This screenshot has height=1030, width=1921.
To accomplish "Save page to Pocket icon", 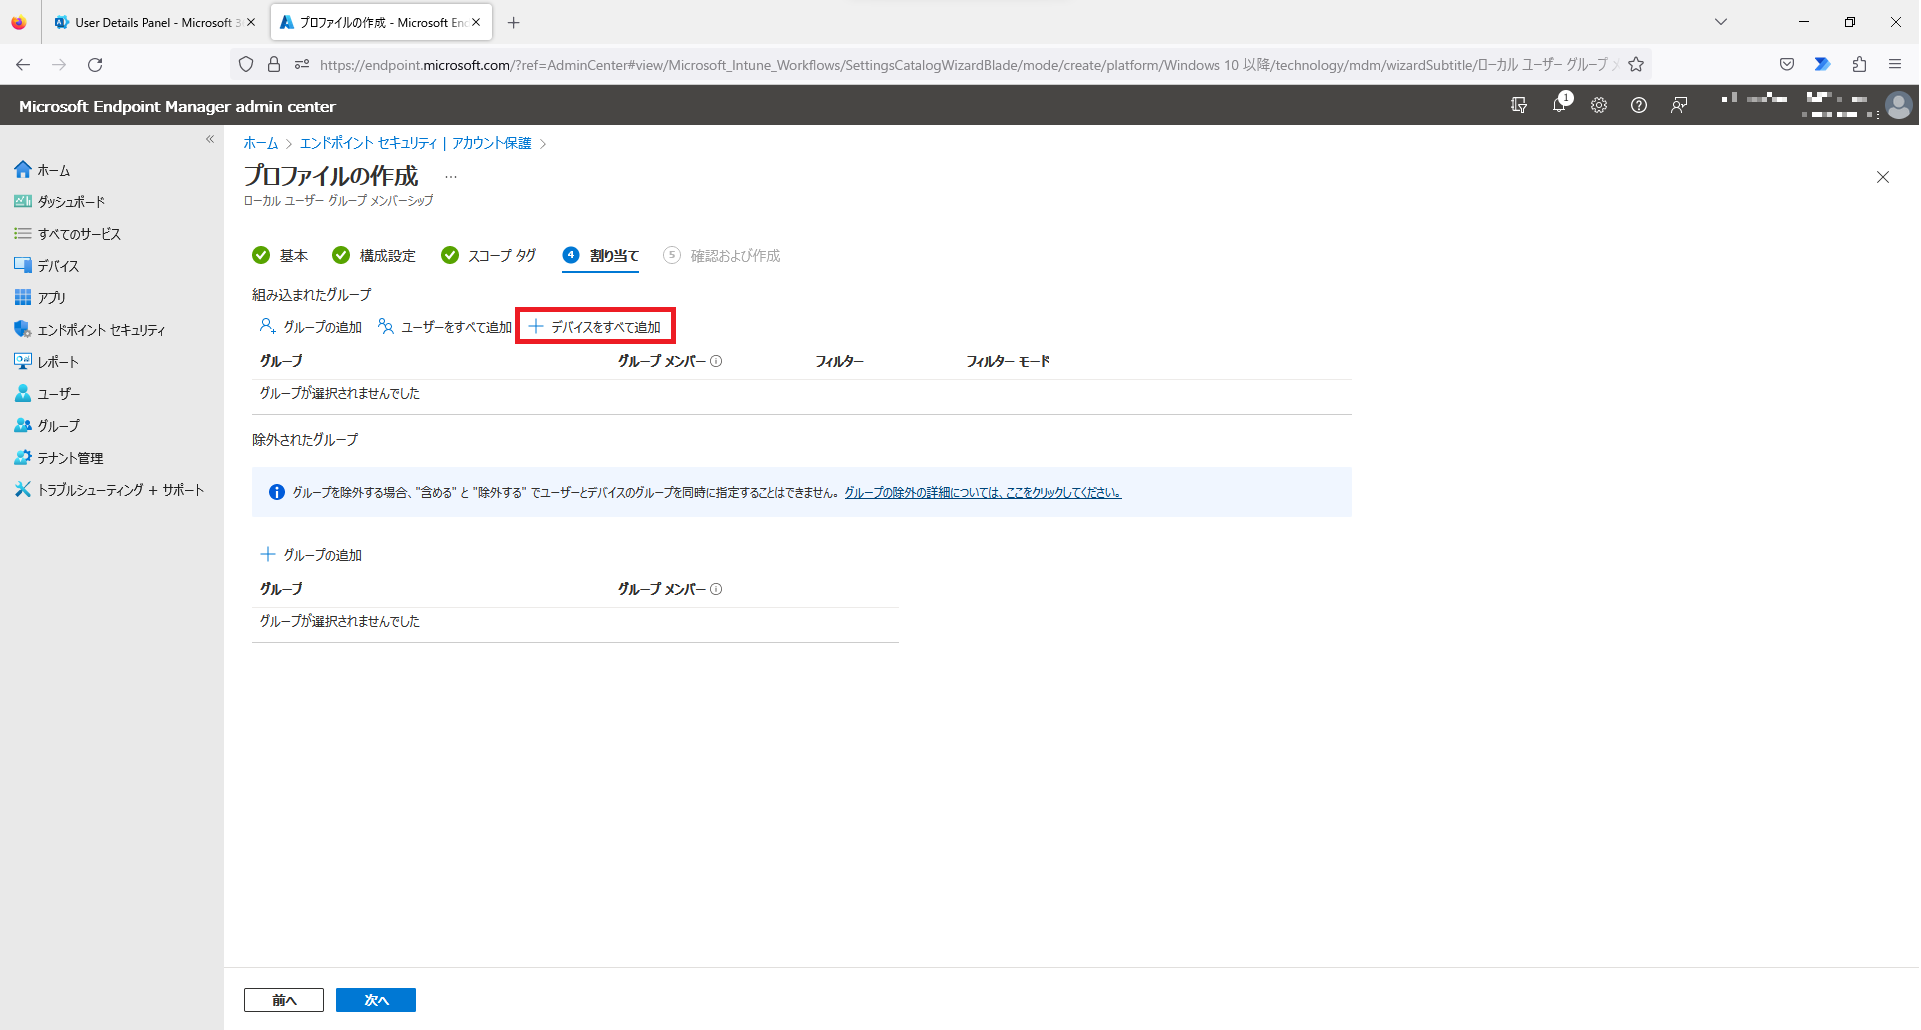I will tap(1787, 65).
